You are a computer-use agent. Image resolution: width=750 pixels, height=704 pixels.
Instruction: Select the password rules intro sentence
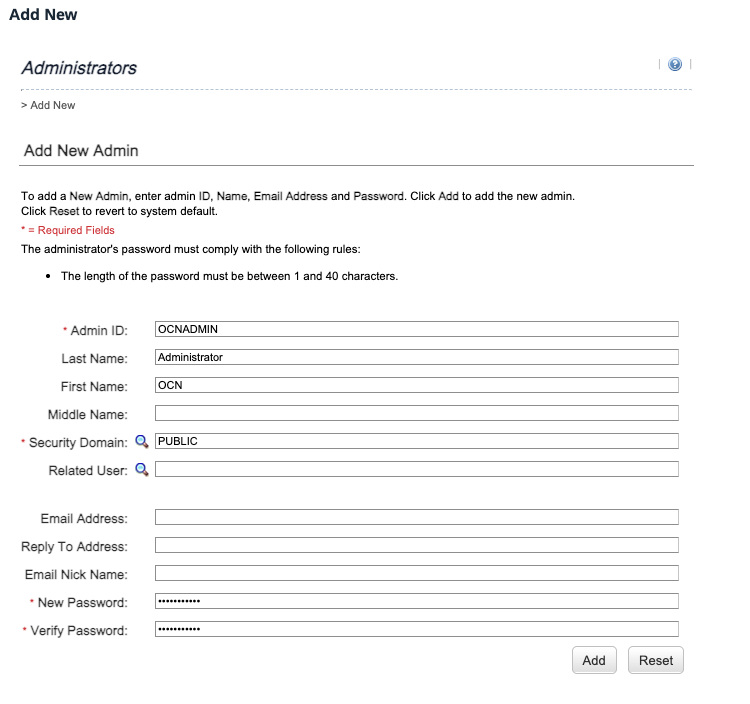[x=190, y=249]
